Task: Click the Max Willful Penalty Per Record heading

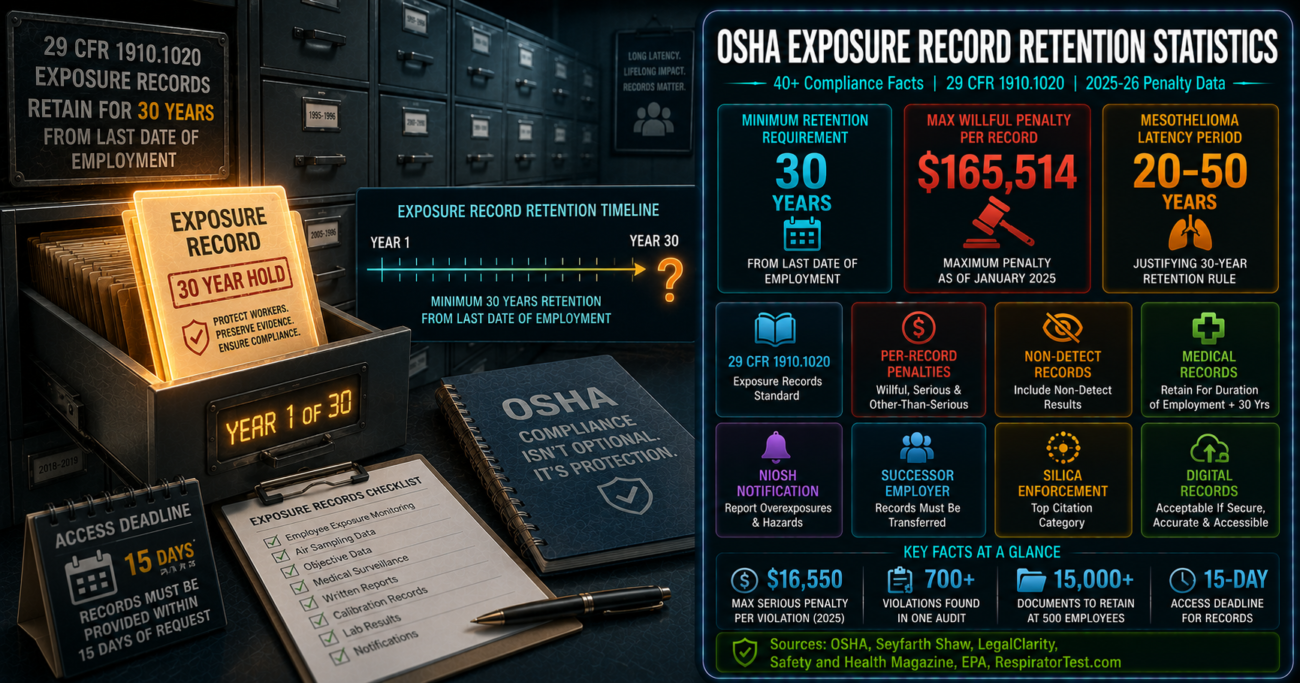Action: (1001, 127)
